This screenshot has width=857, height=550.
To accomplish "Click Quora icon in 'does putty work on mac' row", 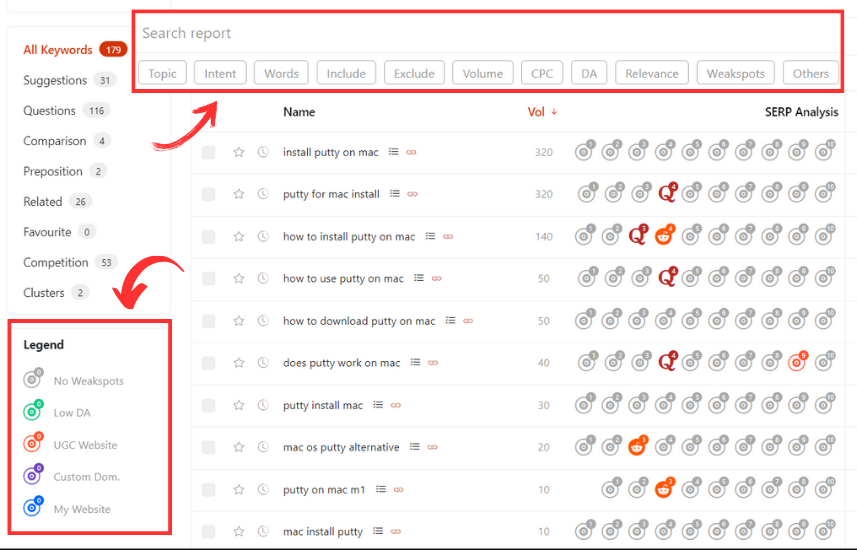I will [667, 361].
